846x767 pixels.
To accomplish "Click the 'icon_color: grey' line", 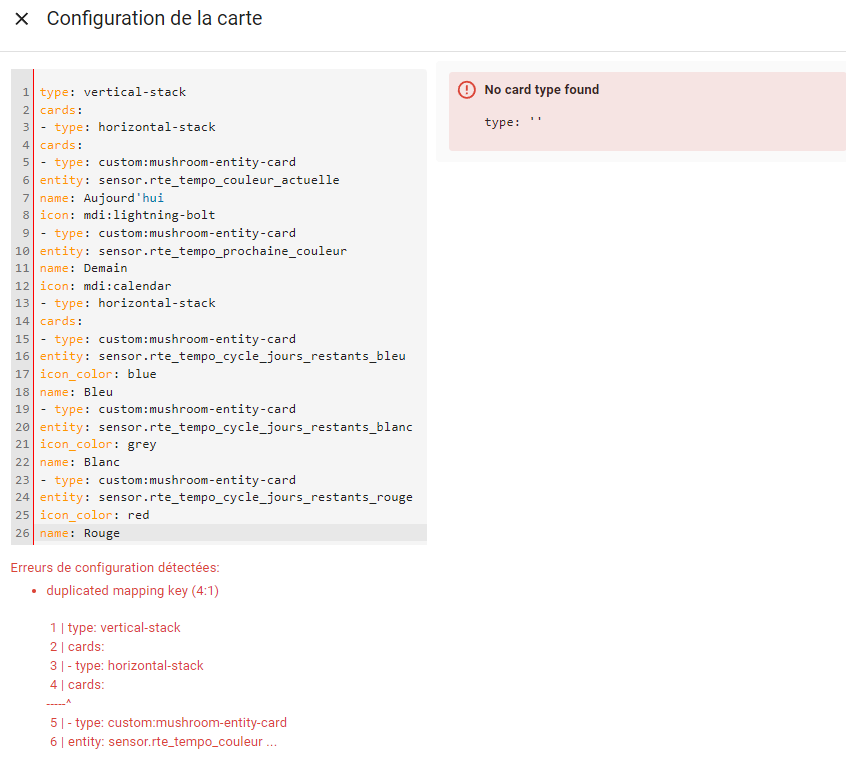I will coord(98,444).
